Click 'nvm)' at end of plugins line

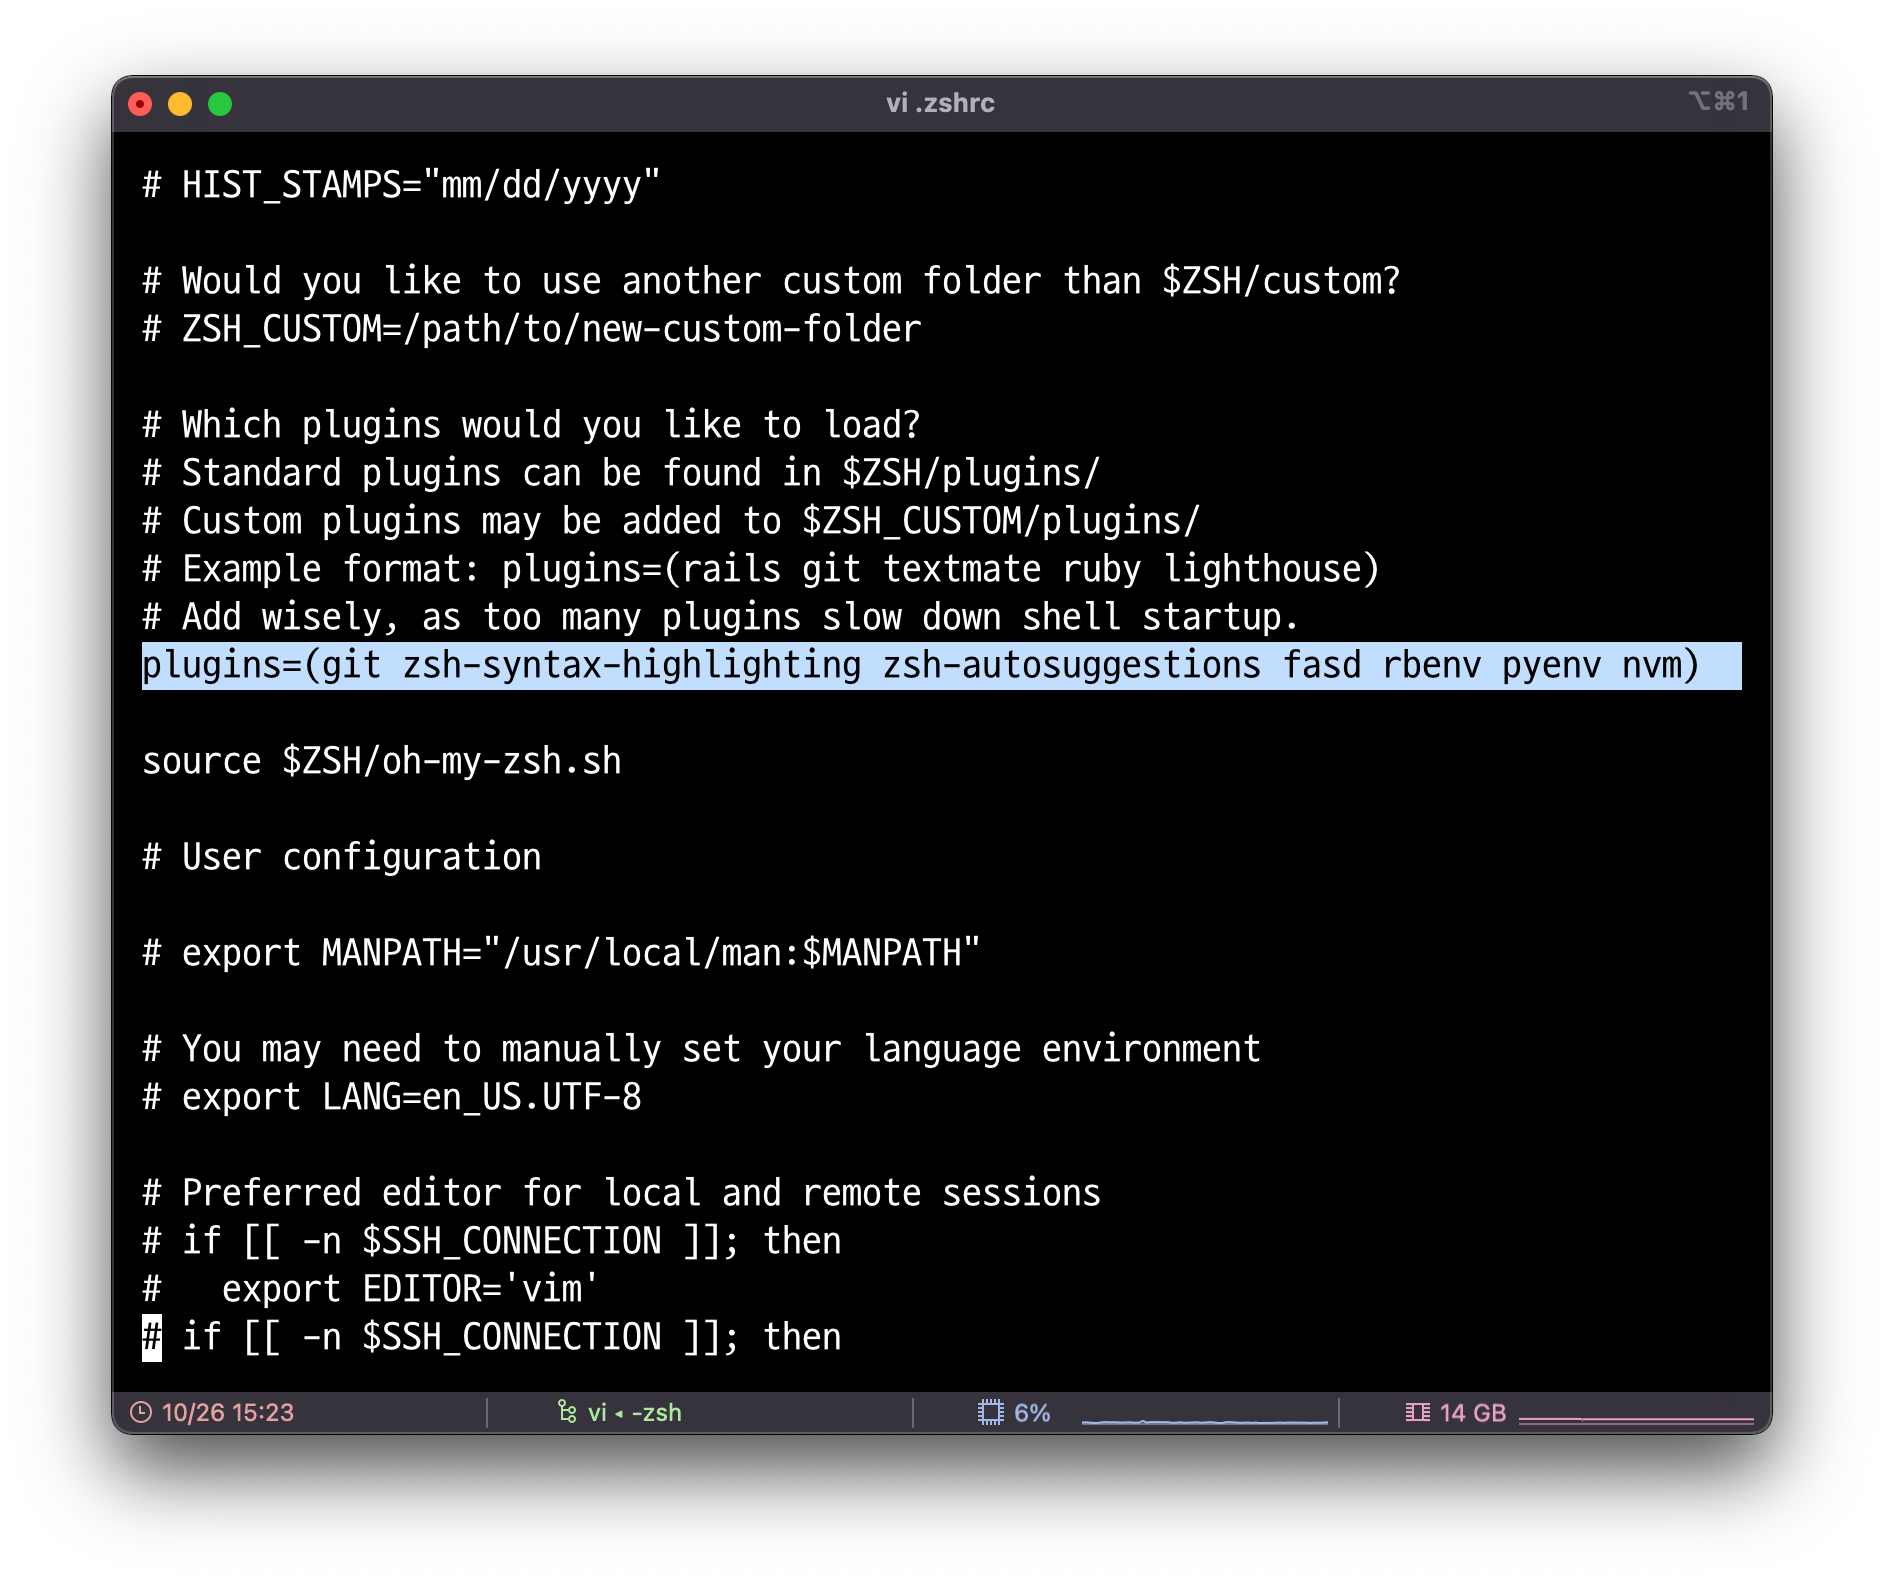pos(1661,665)
